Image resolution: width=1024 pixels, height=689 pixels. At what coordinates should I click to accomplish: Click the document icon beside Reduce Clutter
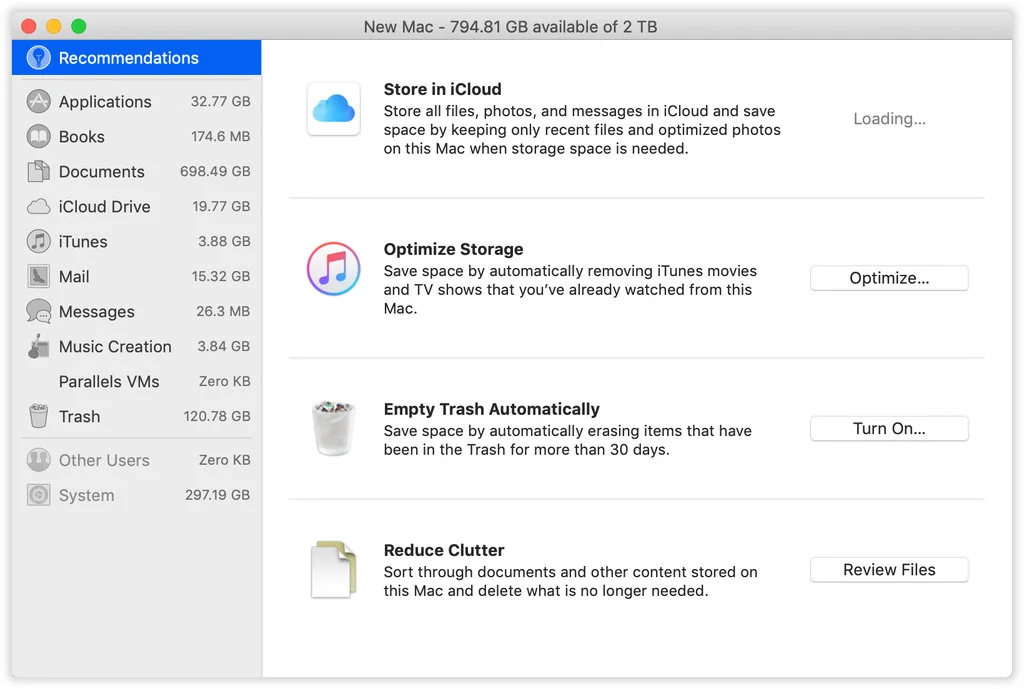pyautogui.click(x=334, y=569)
